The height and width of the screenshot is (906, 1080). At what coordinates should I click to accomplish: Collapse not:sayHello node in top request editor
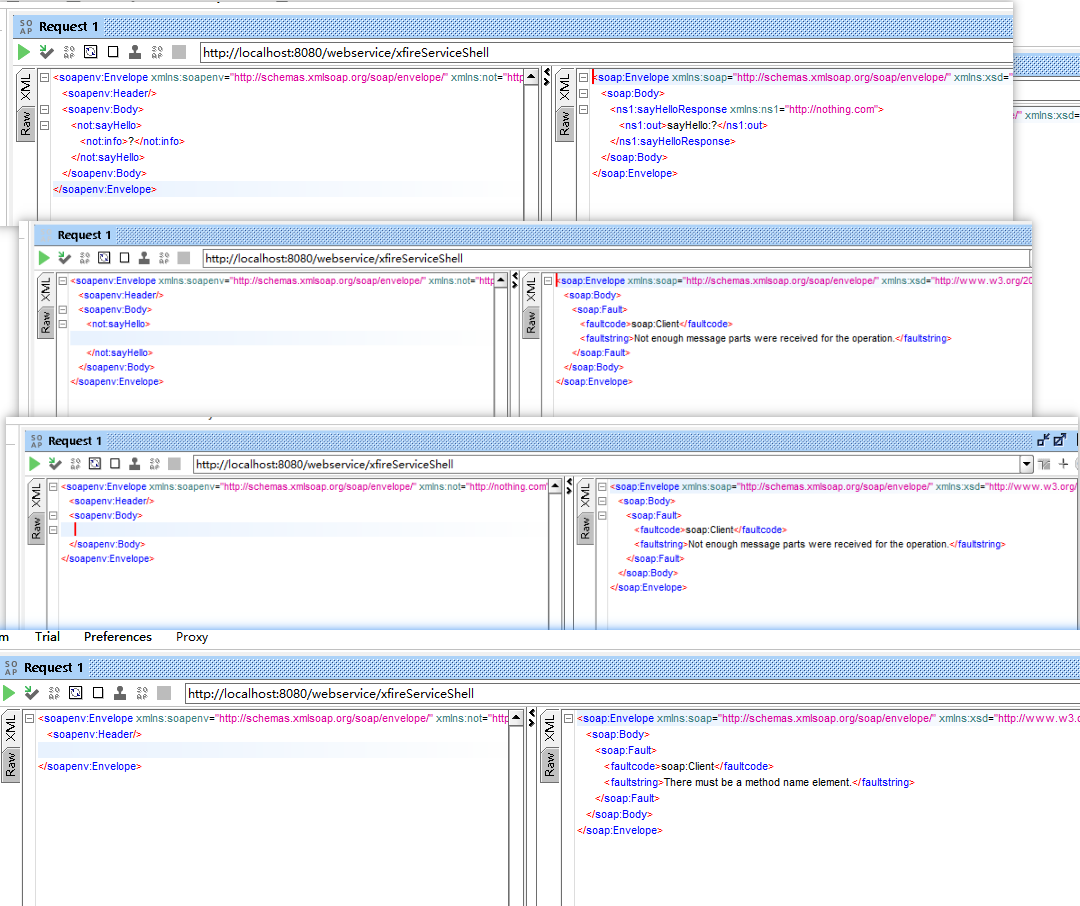coord(44,125)
